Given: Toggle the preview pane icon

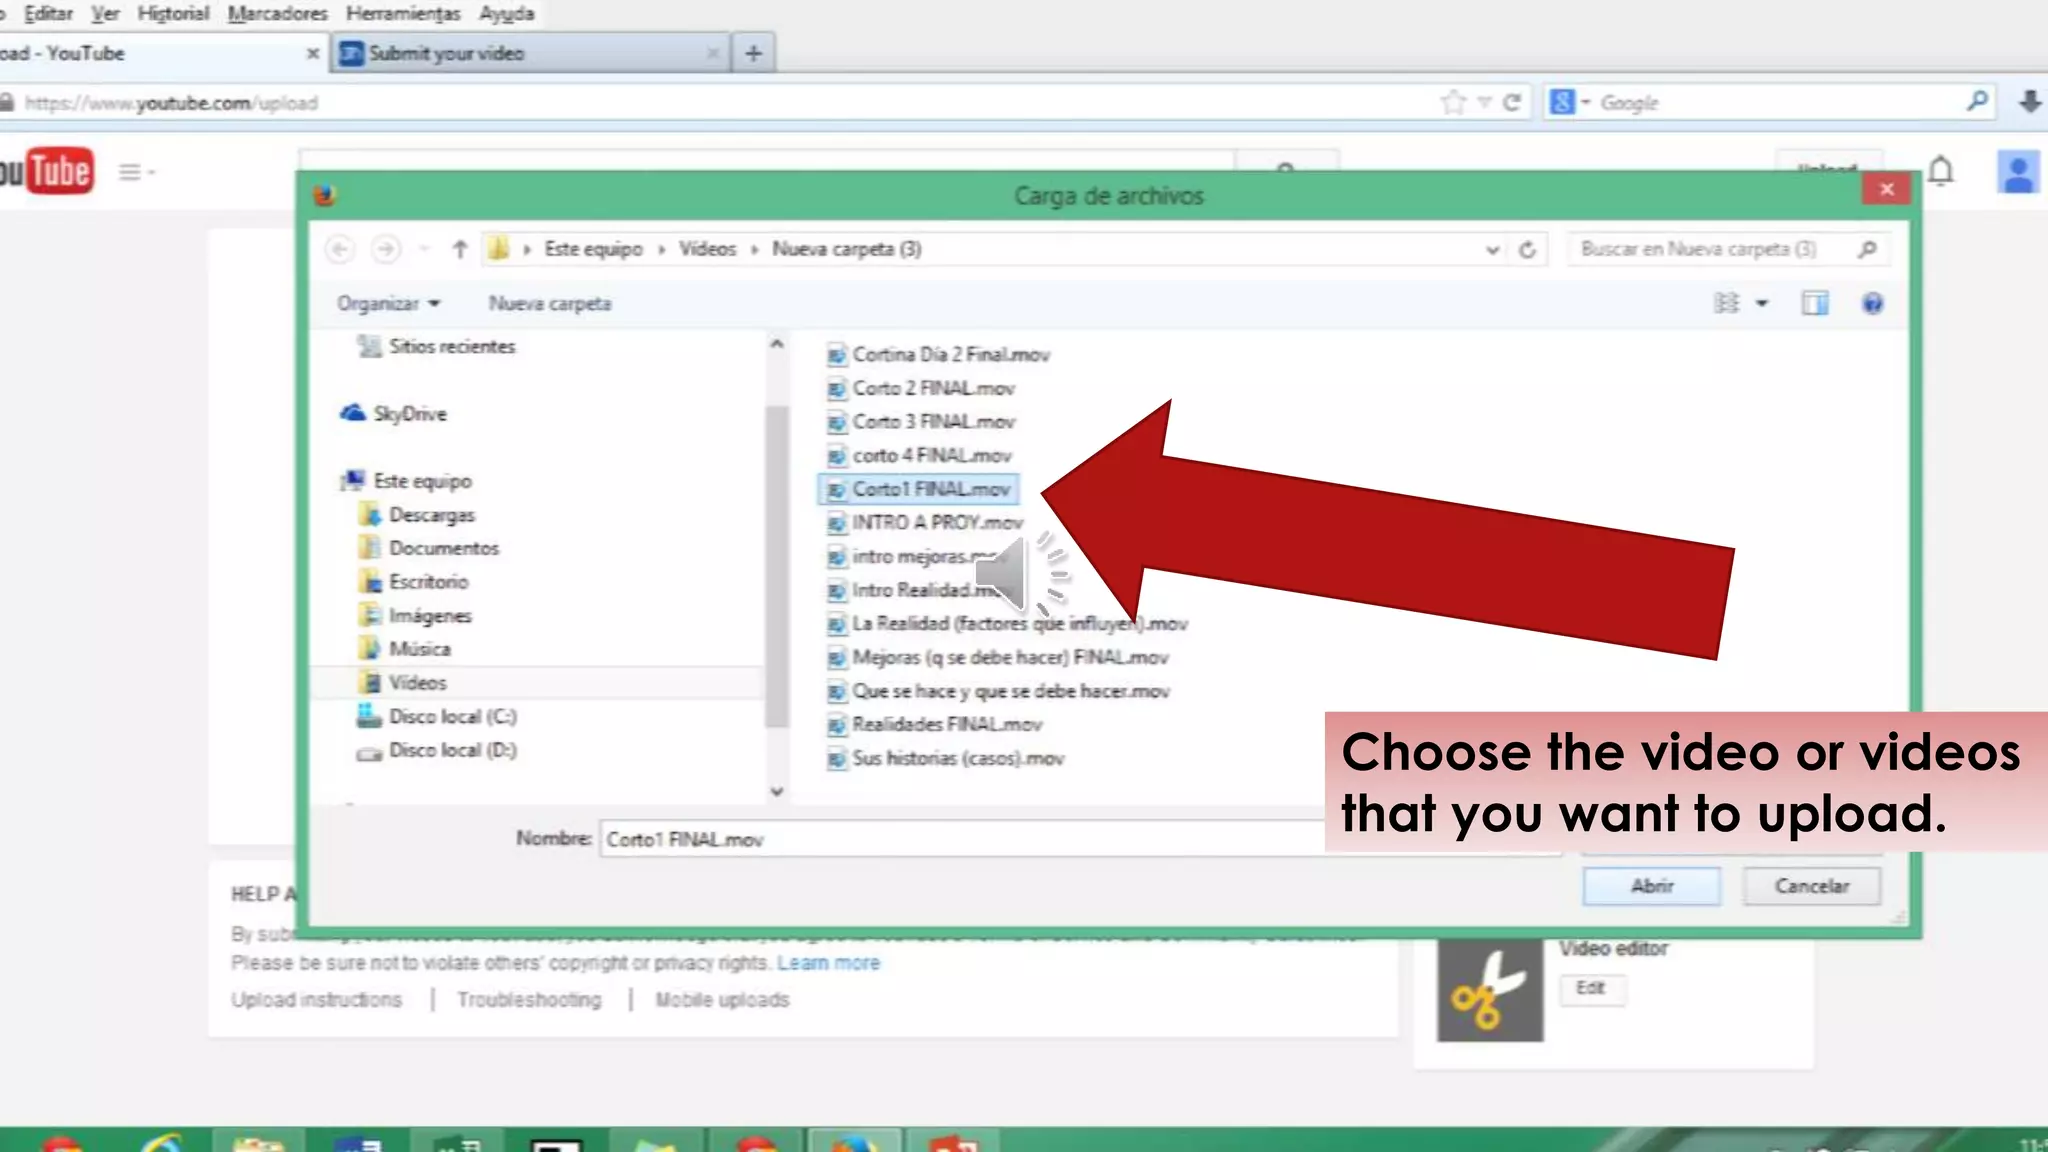Looking at the screenshot, I should (x=1815, y=303).
